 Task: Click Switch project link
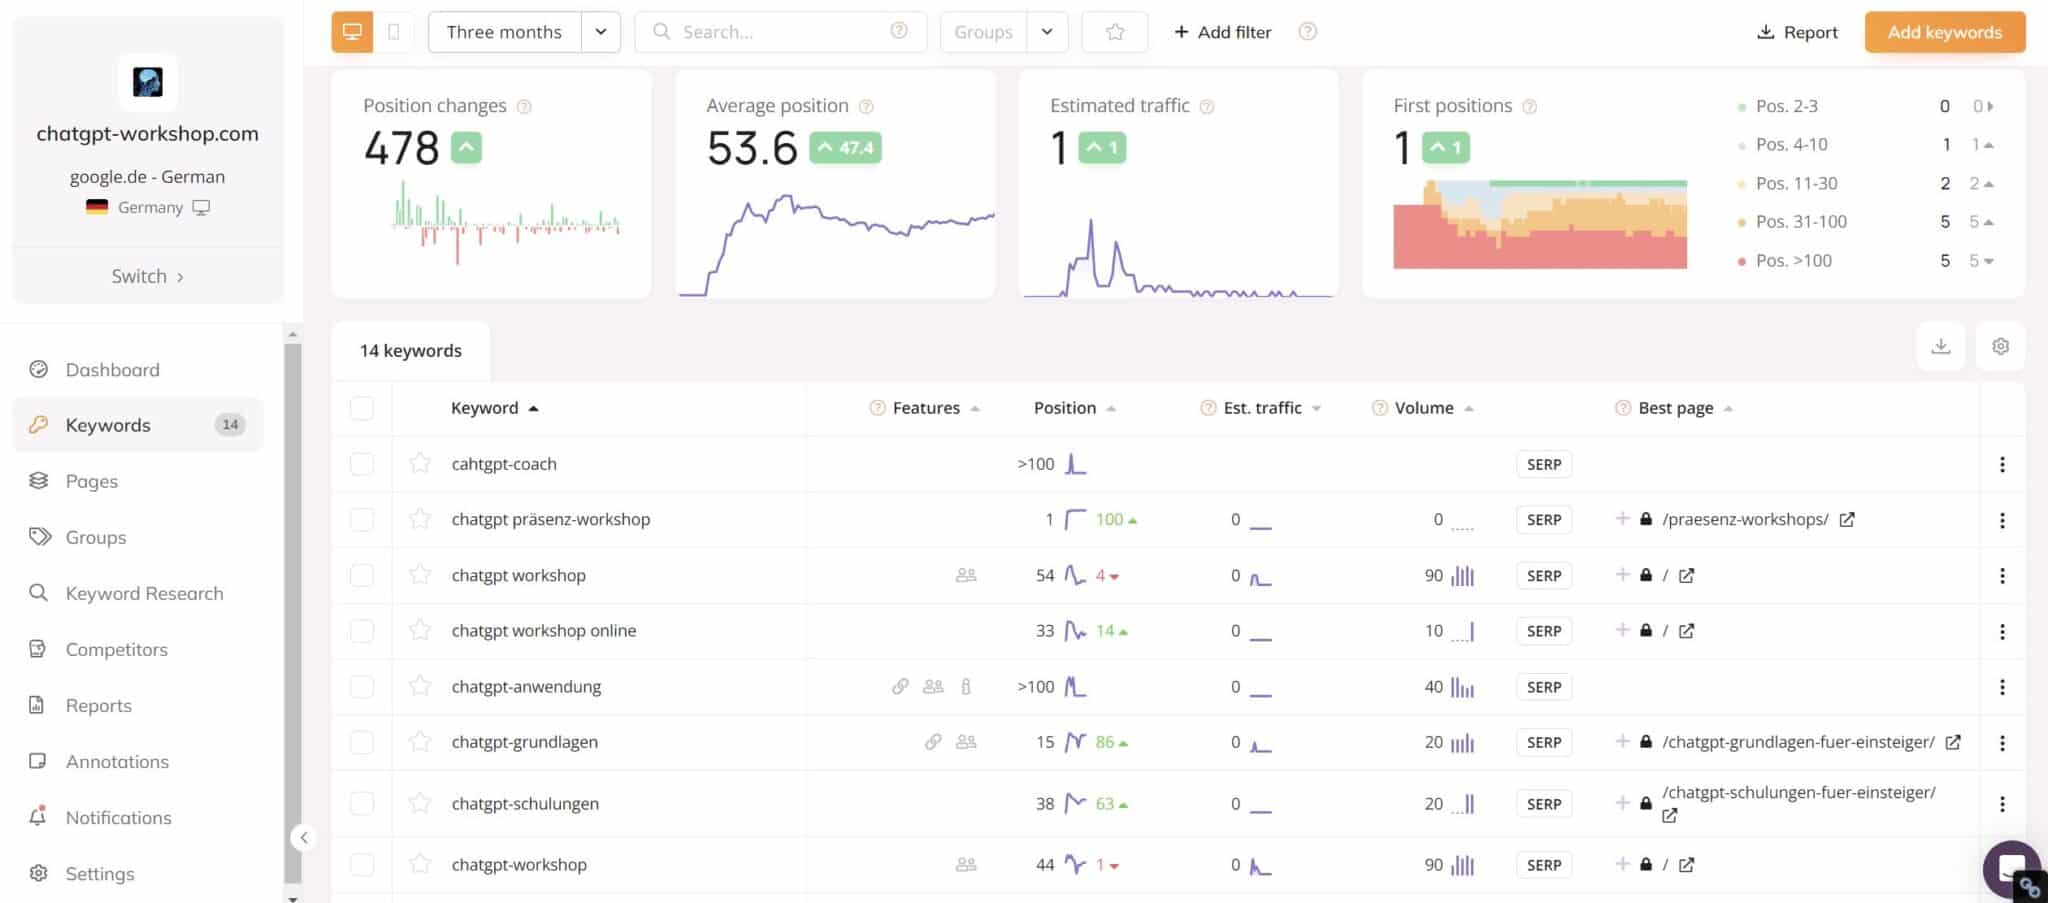pos(147,276)
